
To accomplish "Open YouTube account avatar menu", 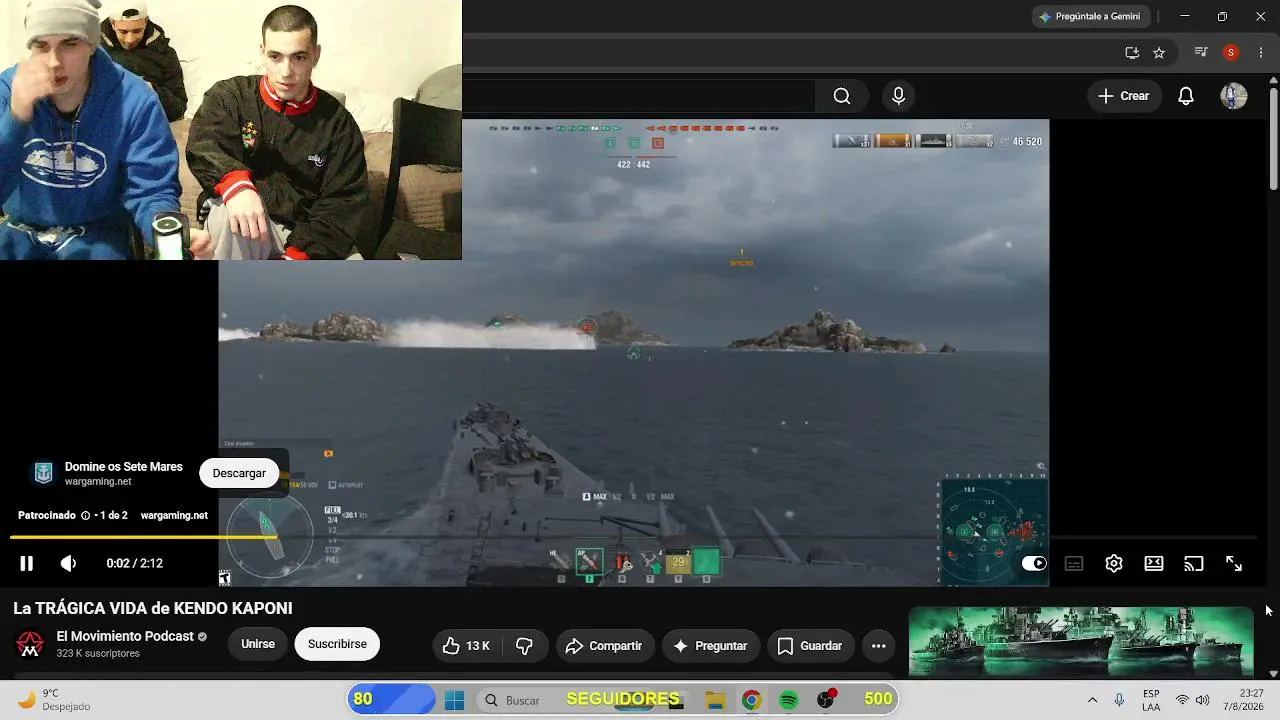I will coord(1234,96).
